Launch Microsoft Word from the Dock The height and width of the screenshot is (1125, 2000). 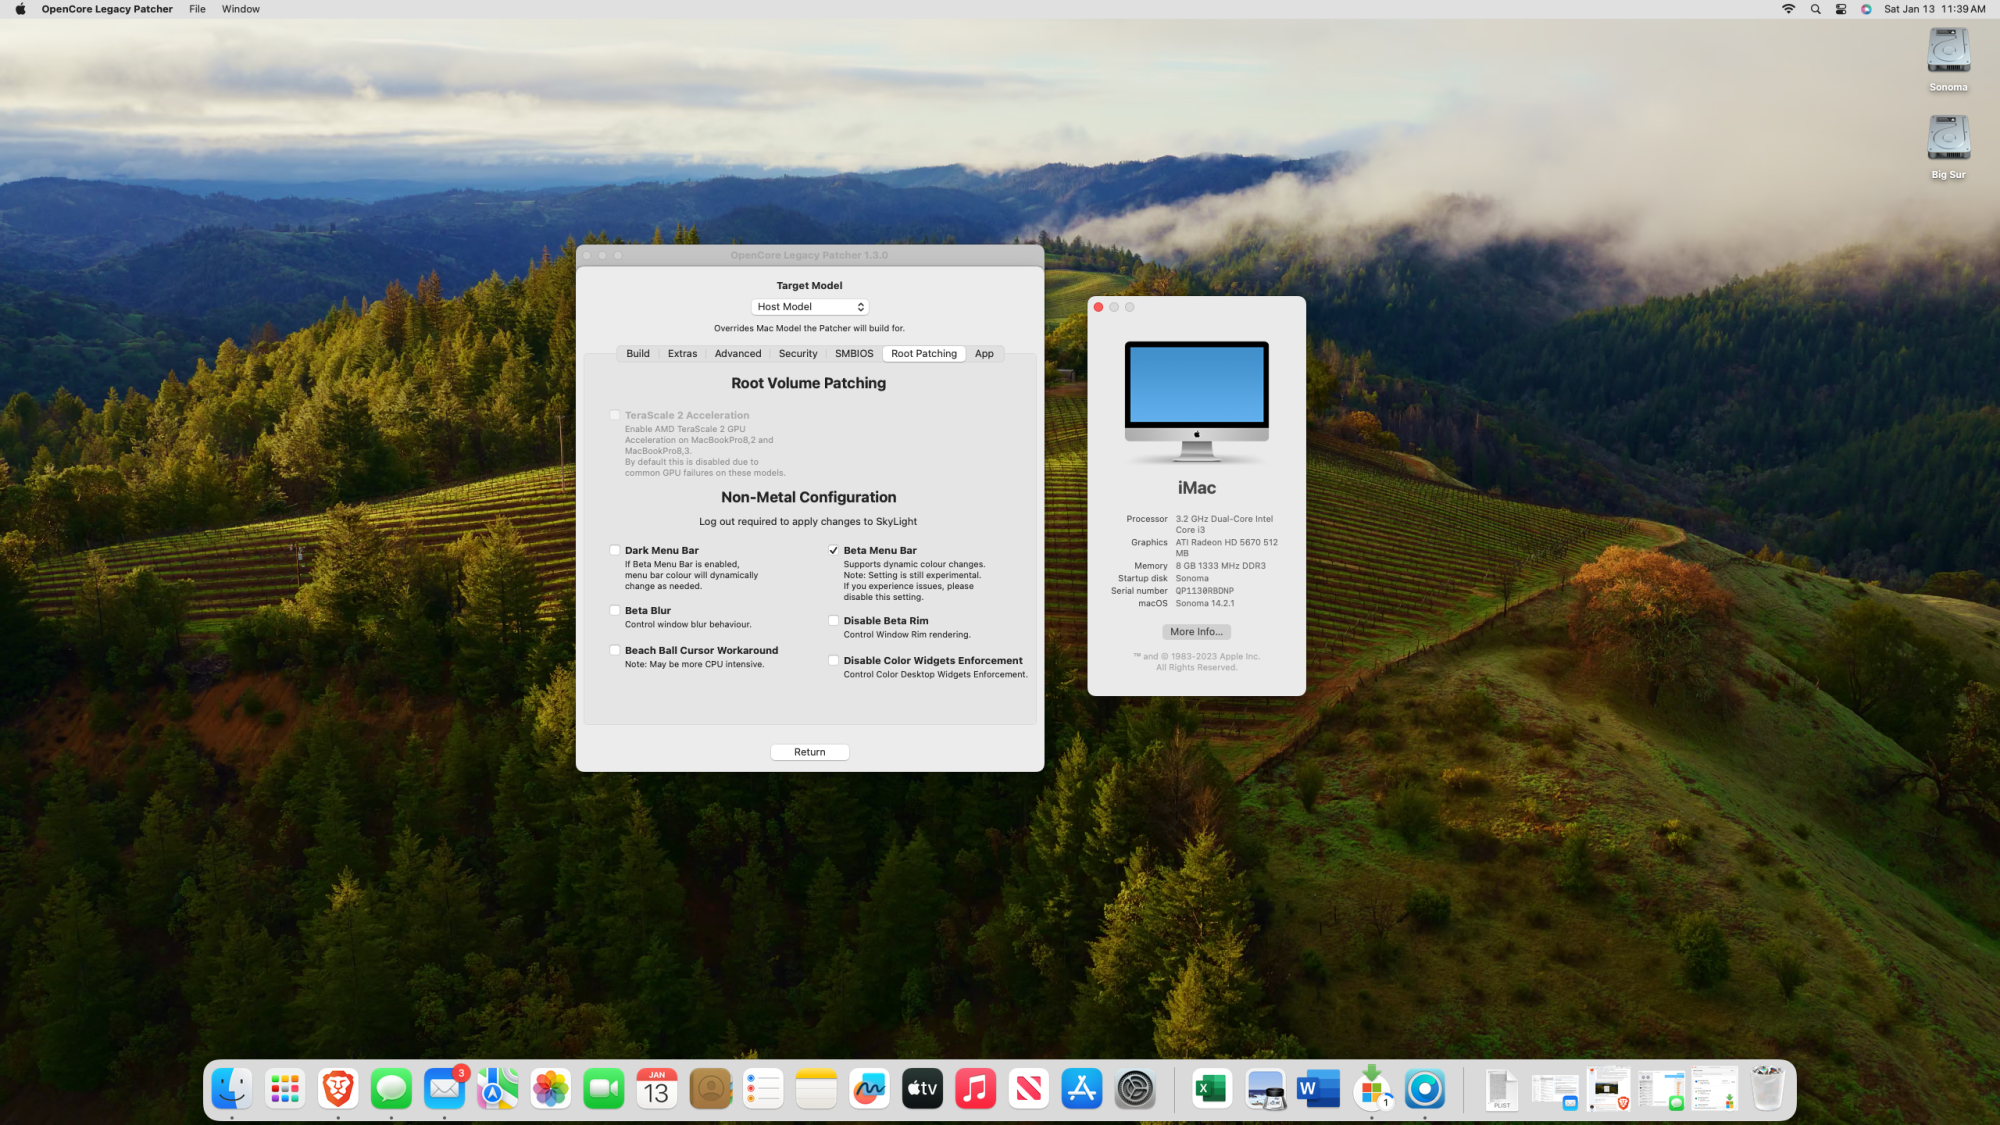click(1317, 1089)
